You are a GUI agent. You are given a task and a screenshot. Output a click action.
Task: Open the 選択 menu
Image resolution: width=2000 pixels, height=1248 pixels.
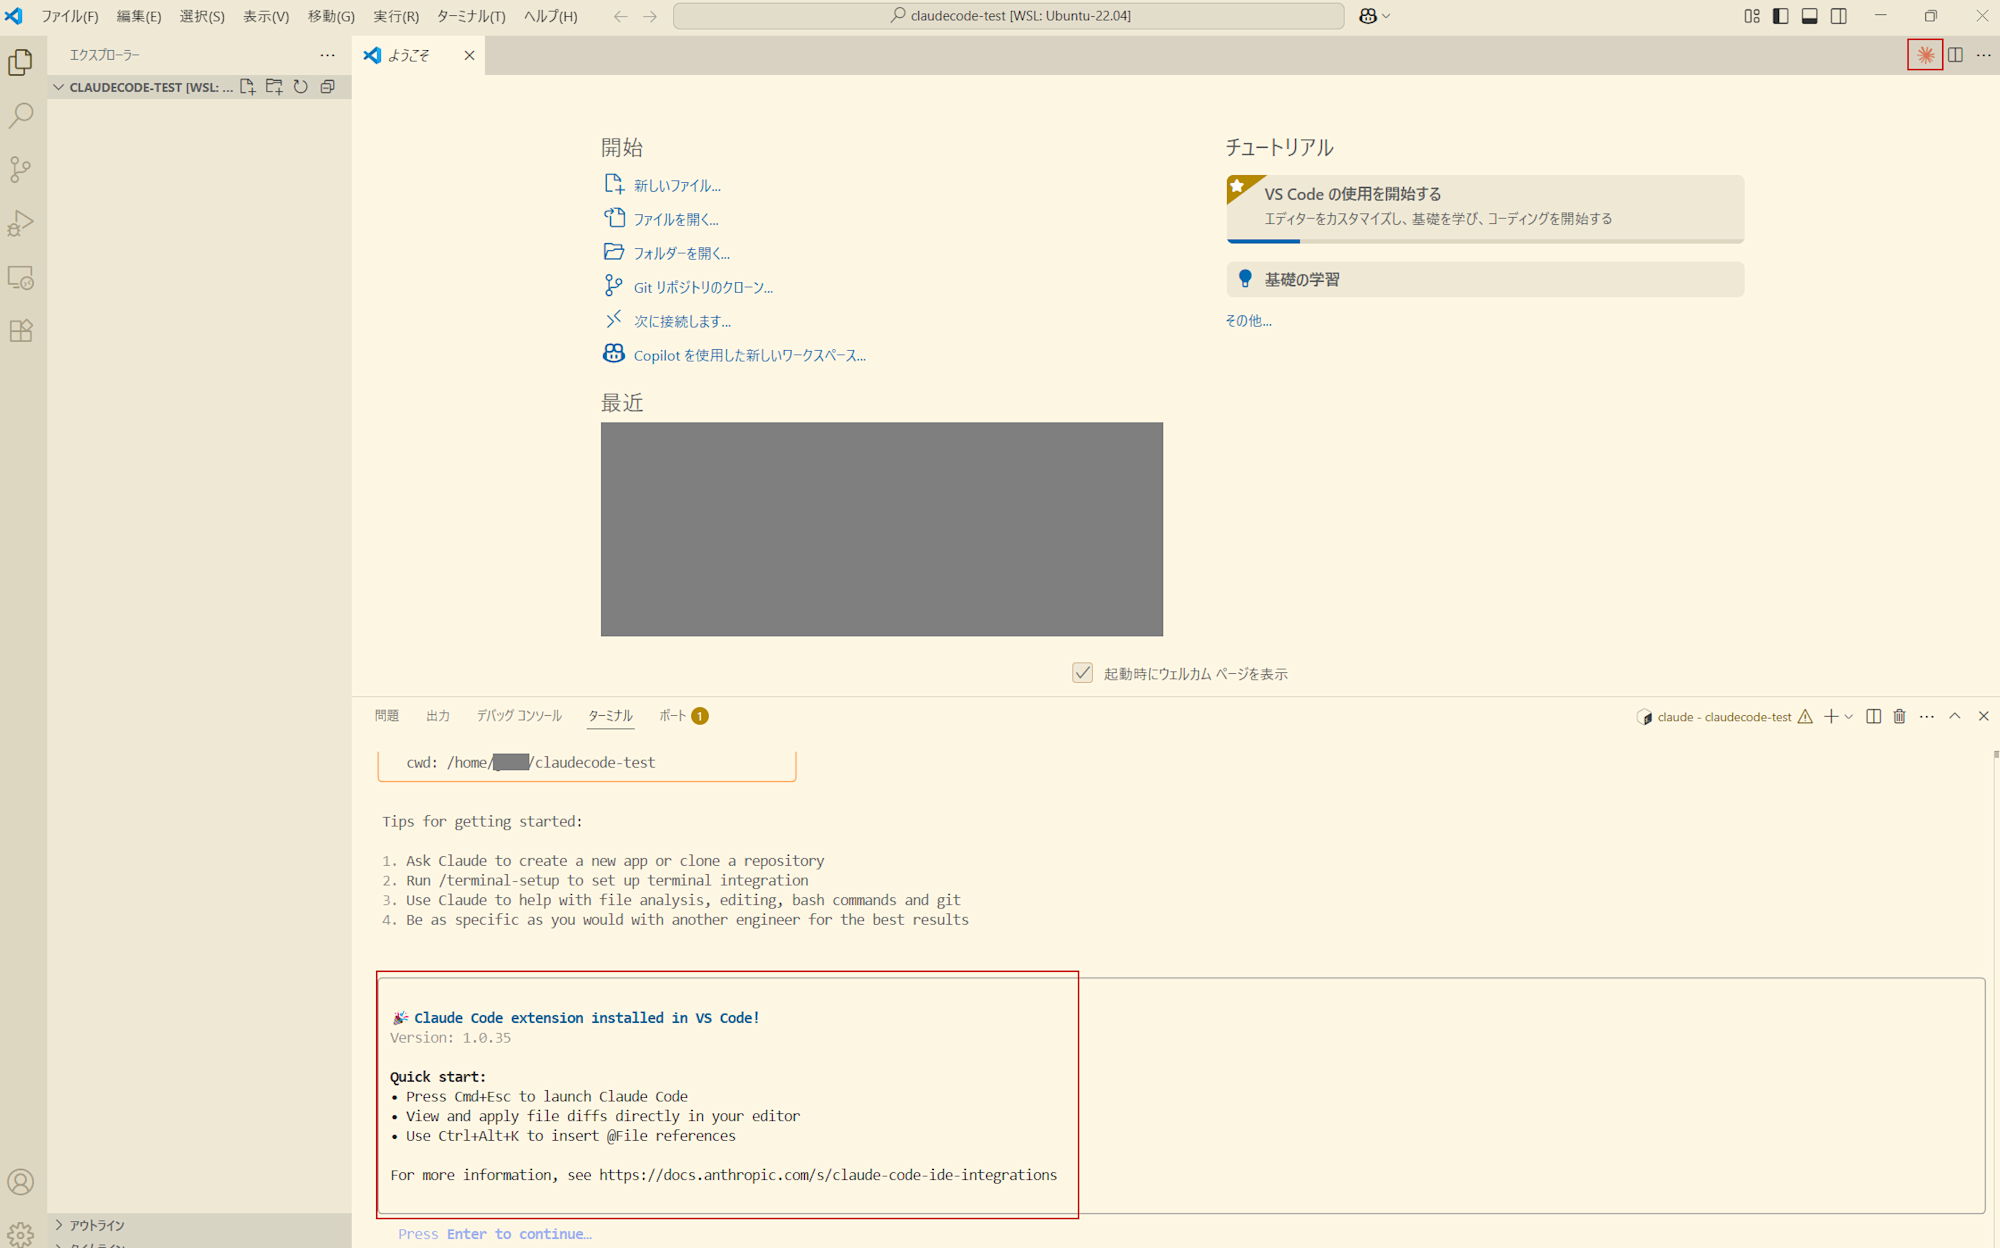[202, 16]
